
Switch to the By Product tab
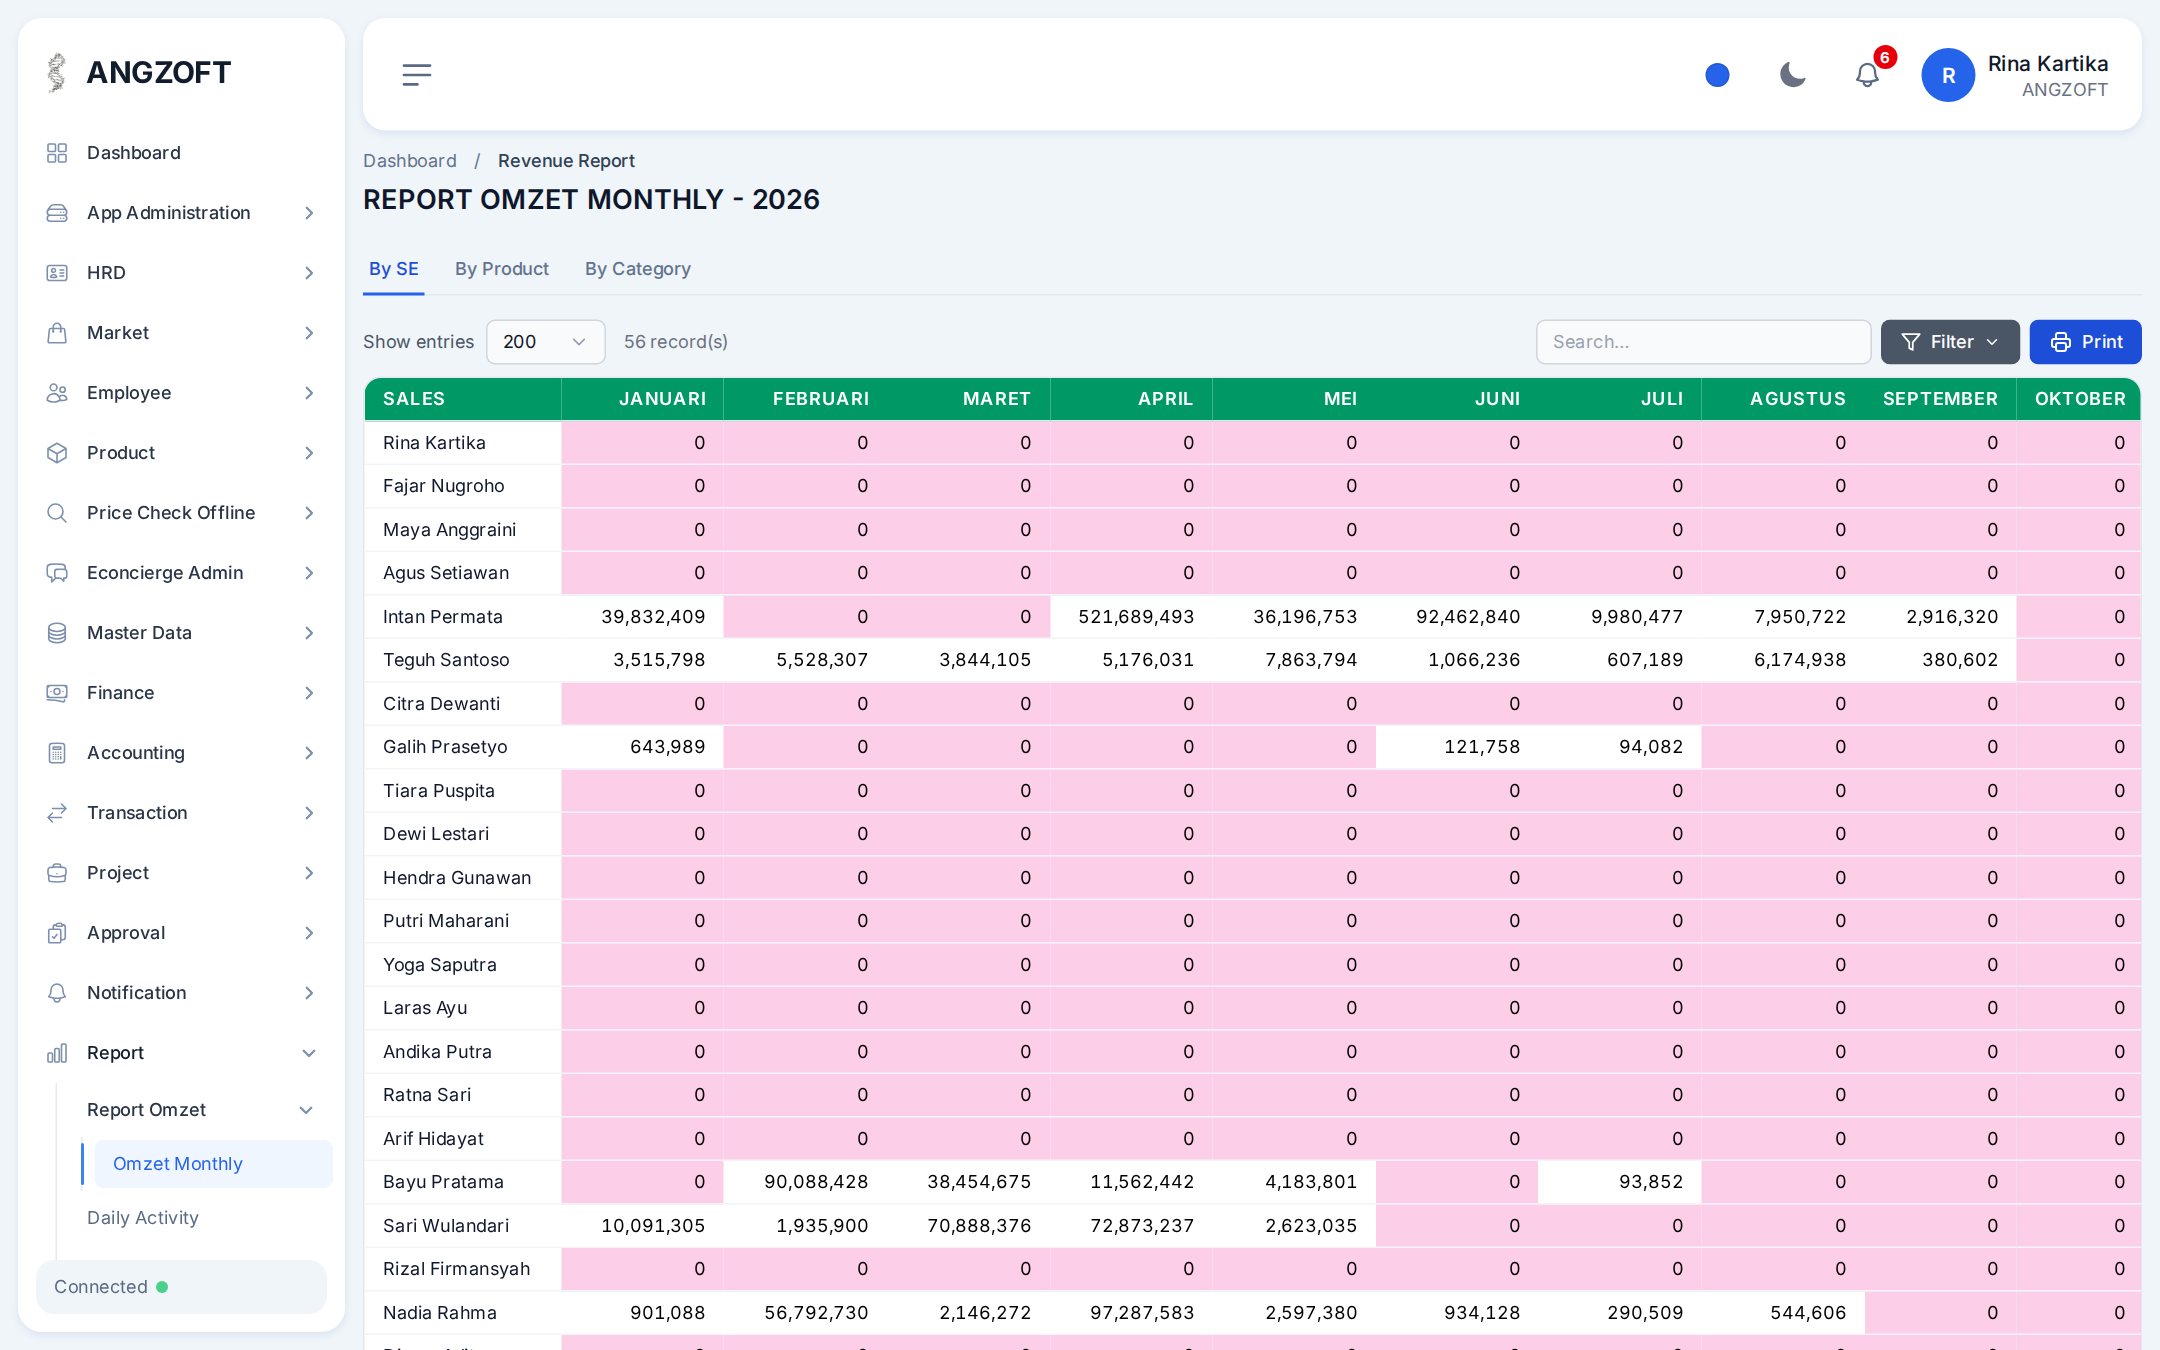(x=501, y=269)
